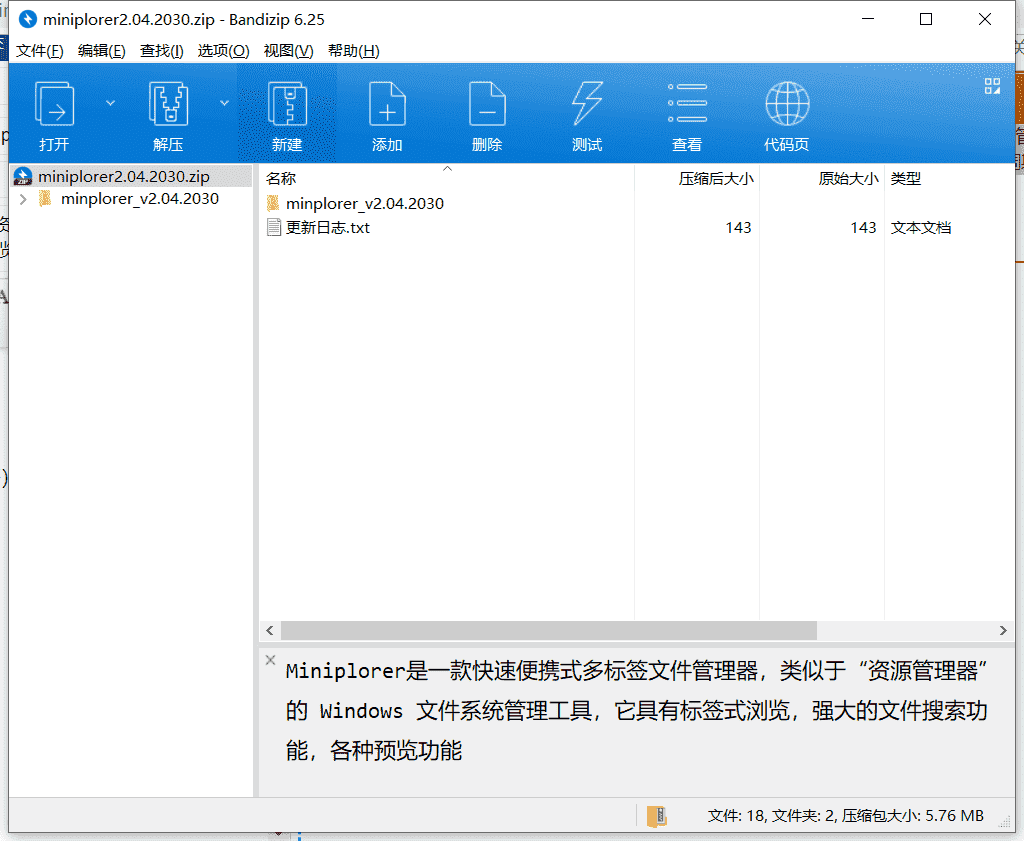Click the status text 文件: 18, 文件夹: 2

tap(770, 816)
